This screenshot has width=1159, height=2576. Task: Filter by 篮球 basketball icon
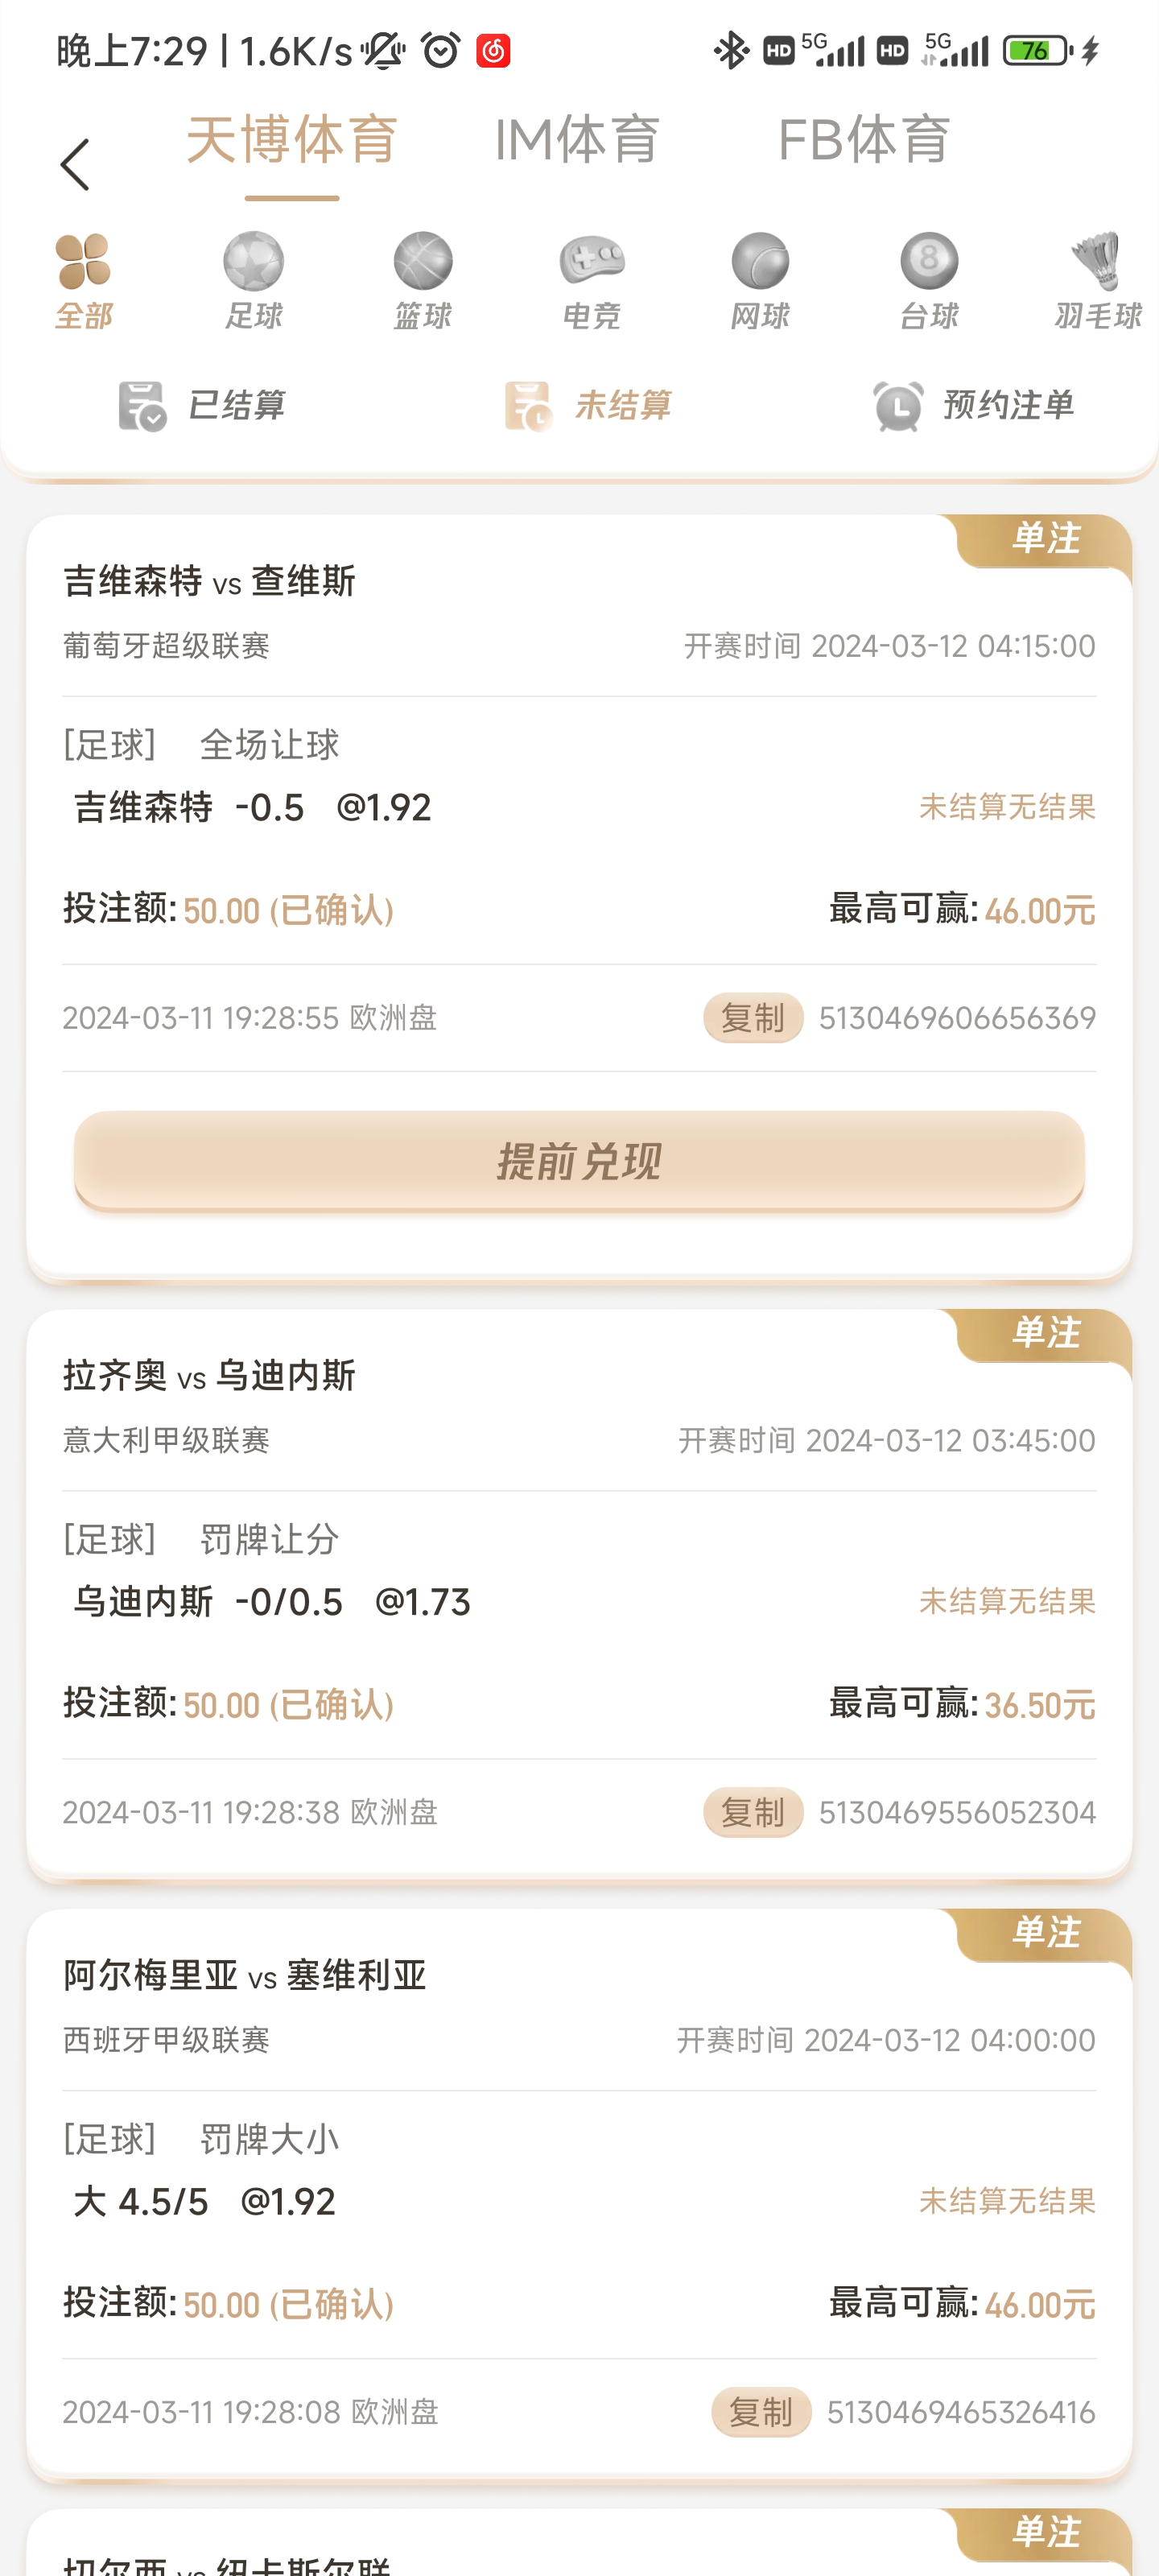point(423,262)
